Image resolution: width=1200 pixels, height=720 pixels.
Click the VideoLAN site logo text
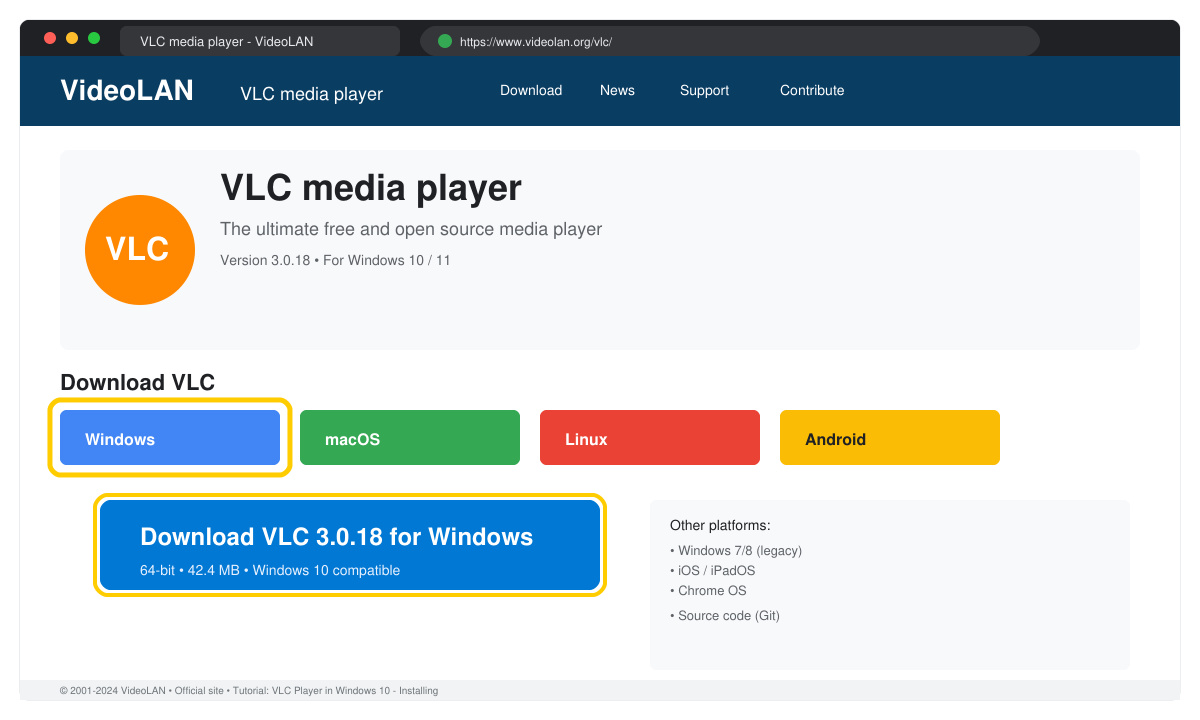coord(127,90)
